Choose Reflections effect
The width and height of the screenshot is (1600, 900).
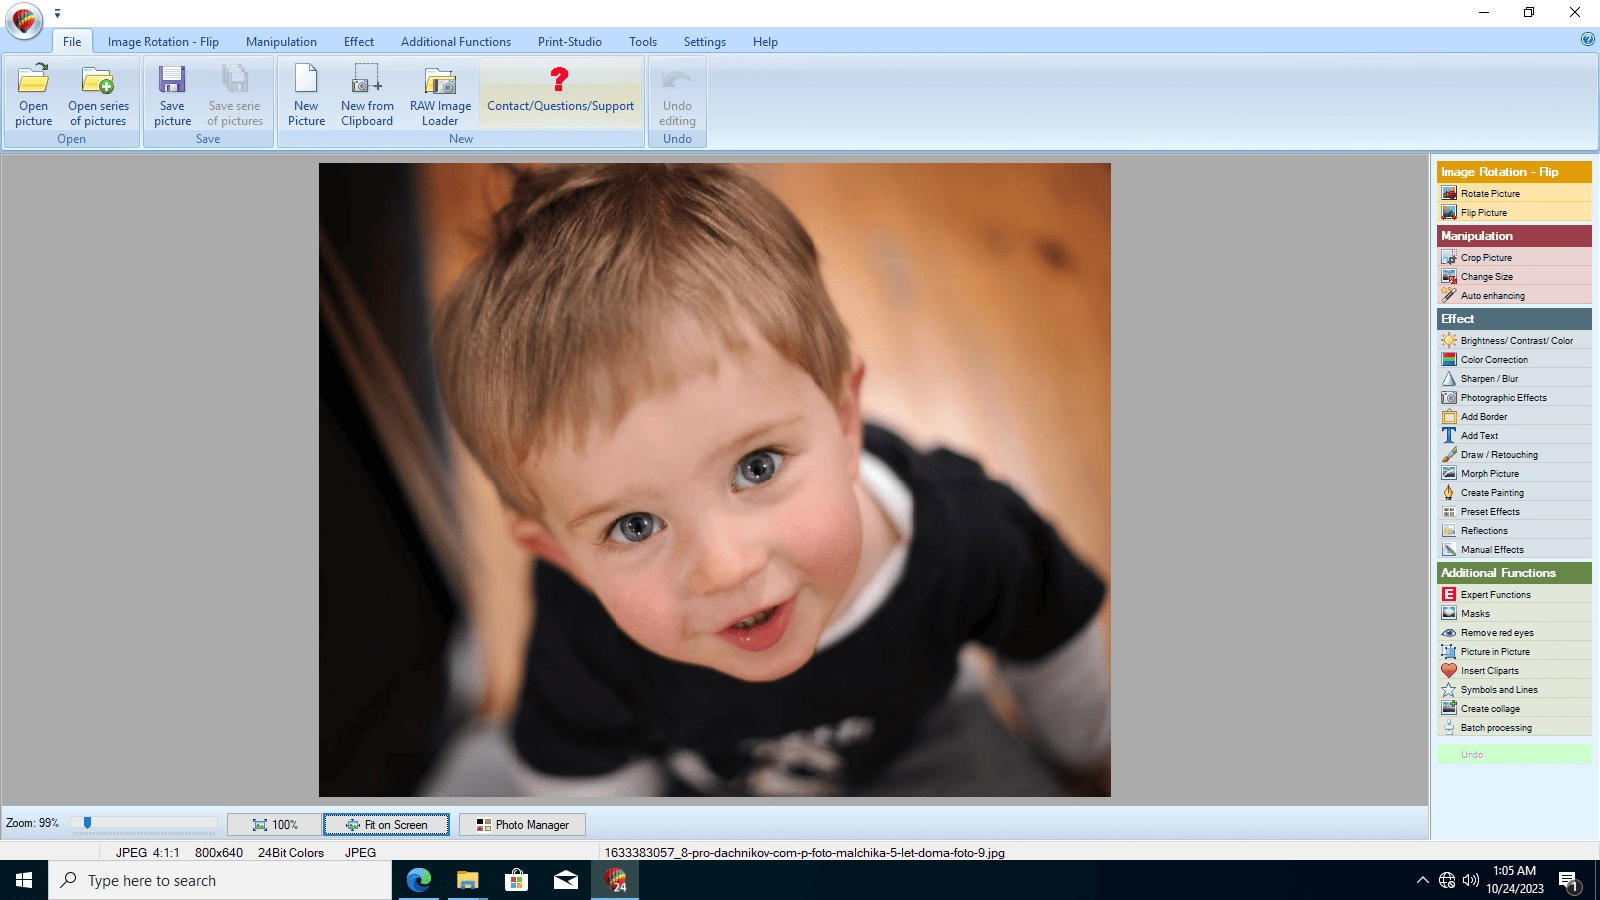point(1514,530)
